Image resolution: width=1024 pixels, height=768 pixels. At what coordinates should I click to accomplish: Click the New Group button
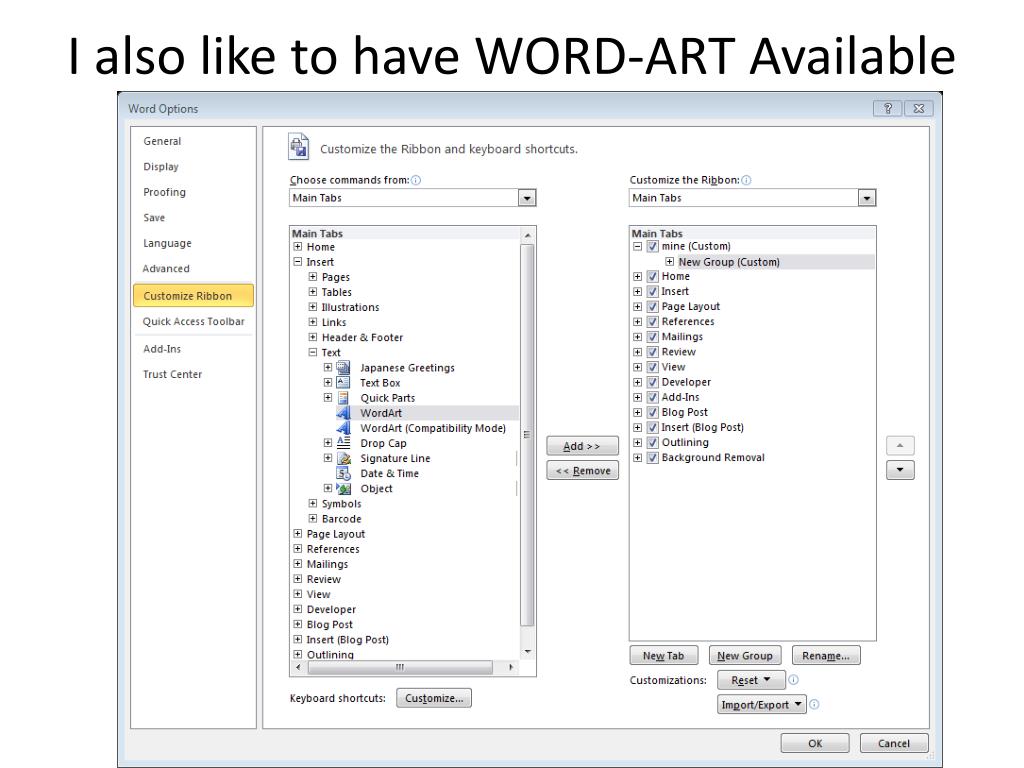744,656
